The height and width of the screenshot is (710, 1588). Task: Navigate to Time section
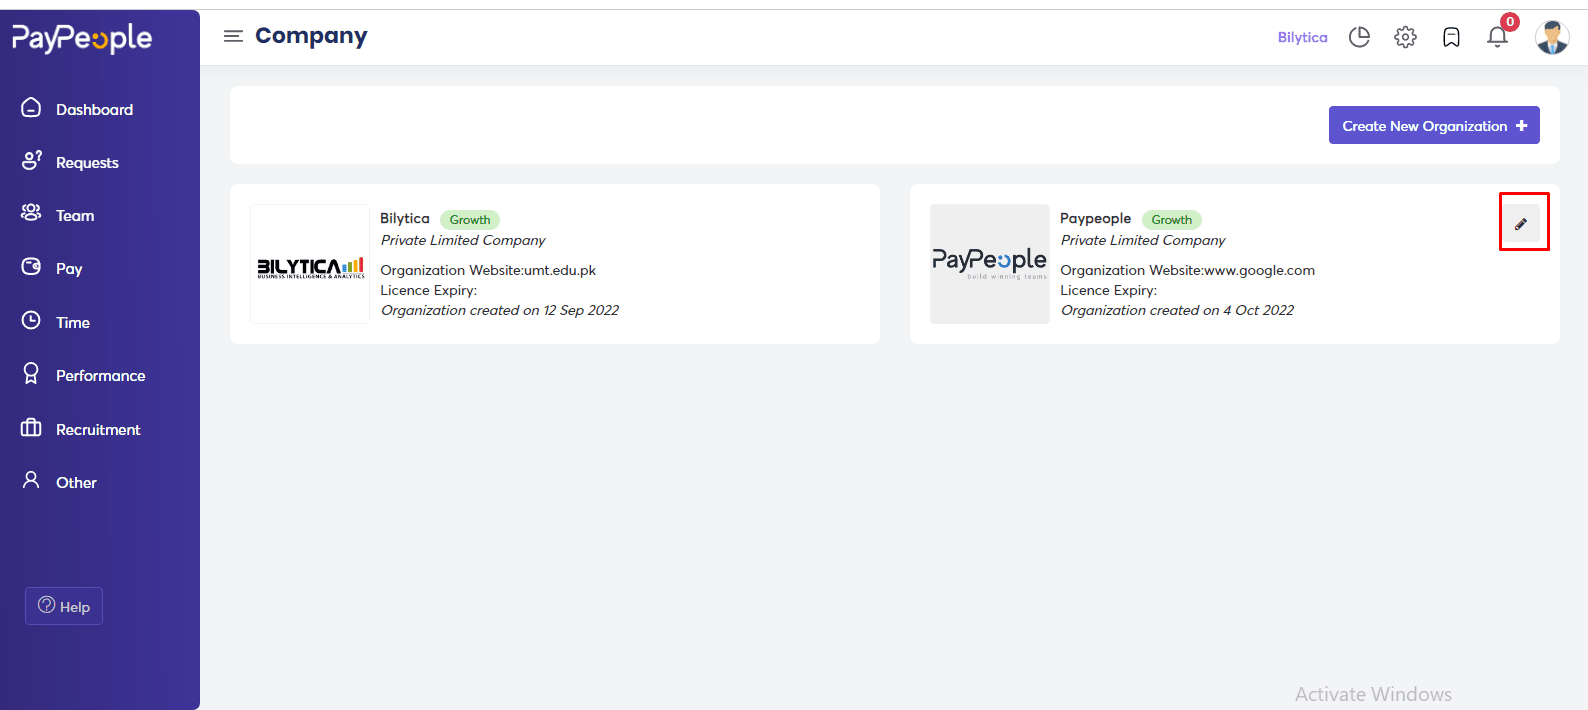[73, 323]
